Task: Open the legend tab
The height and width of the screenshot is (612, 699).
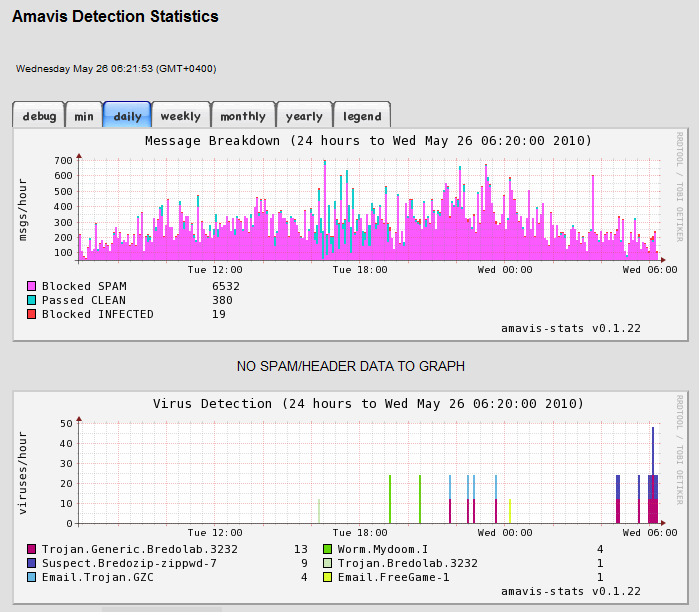Action: 362,115
